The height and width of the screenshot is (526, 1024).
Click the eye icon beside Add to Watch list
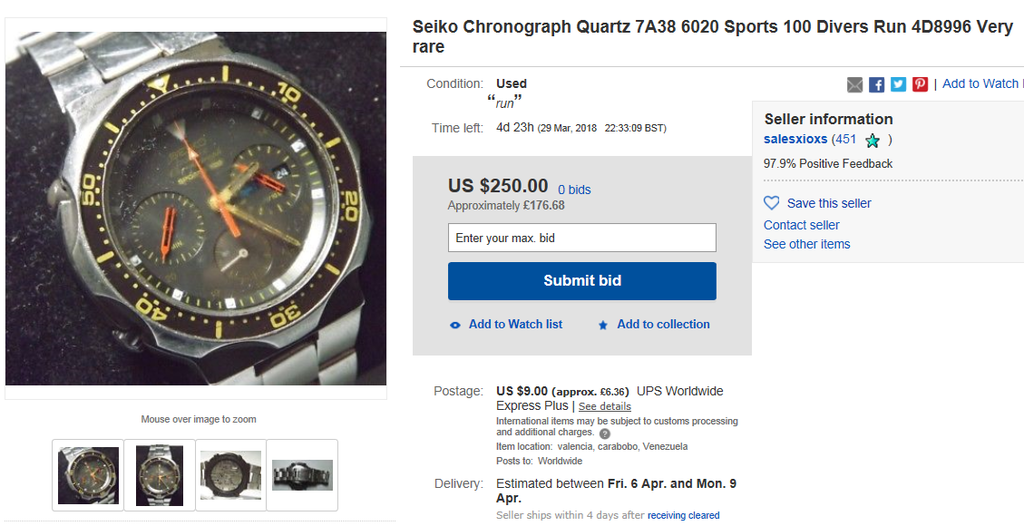point(455,325)
